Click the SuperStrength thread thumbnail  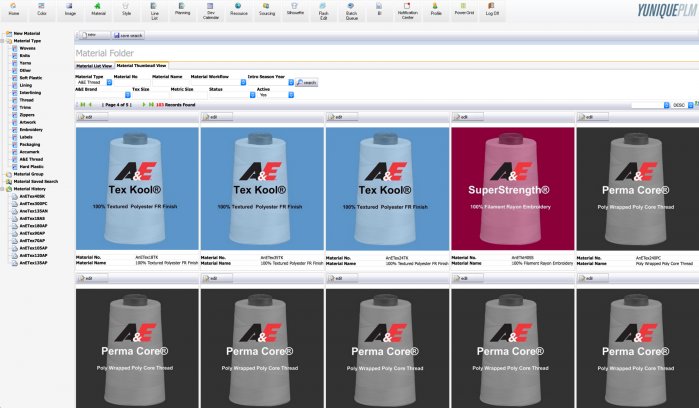click(x=513, y=190)
